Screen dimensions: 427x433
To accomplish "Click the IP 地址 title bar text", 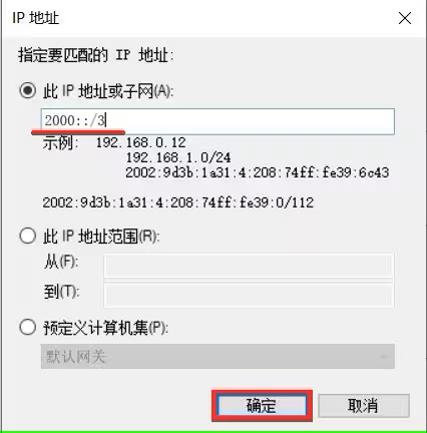I will (36, 18).
